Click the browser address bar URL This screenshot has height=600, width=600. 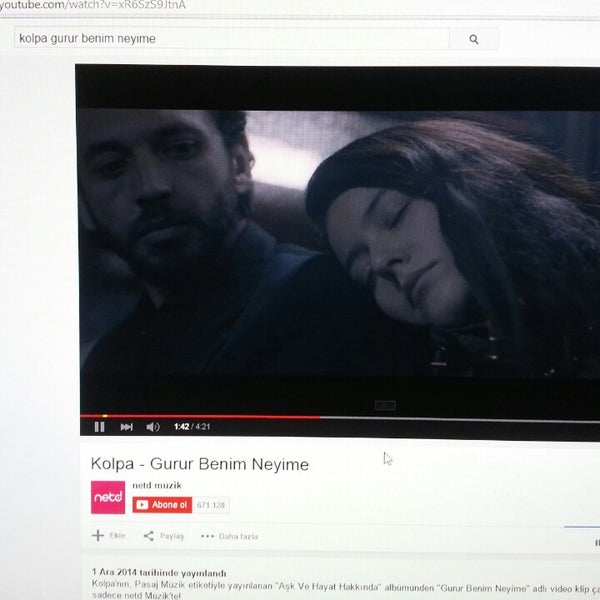93,5
